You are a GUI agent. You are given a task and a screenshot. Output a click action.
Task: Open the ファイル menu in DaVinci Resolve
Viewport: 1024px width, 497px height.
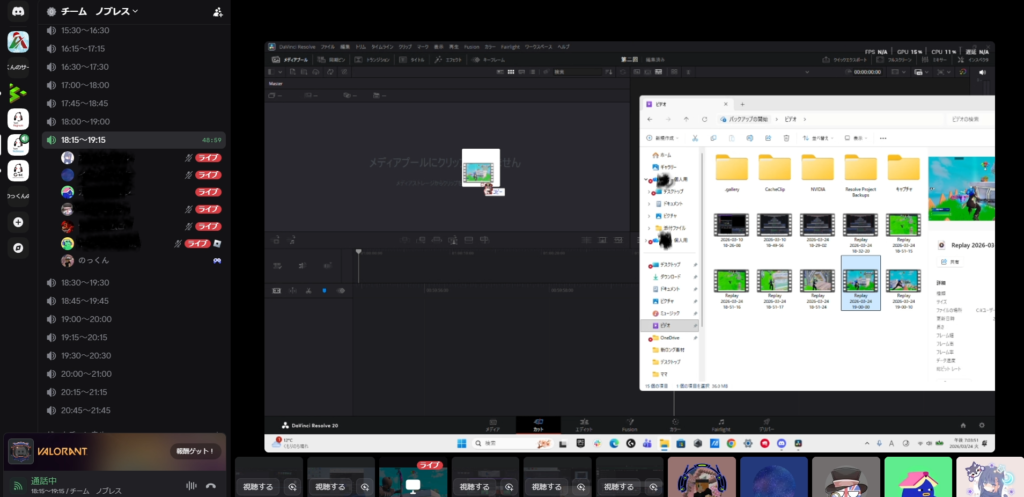pyautogui.click(x=328, y=47)
